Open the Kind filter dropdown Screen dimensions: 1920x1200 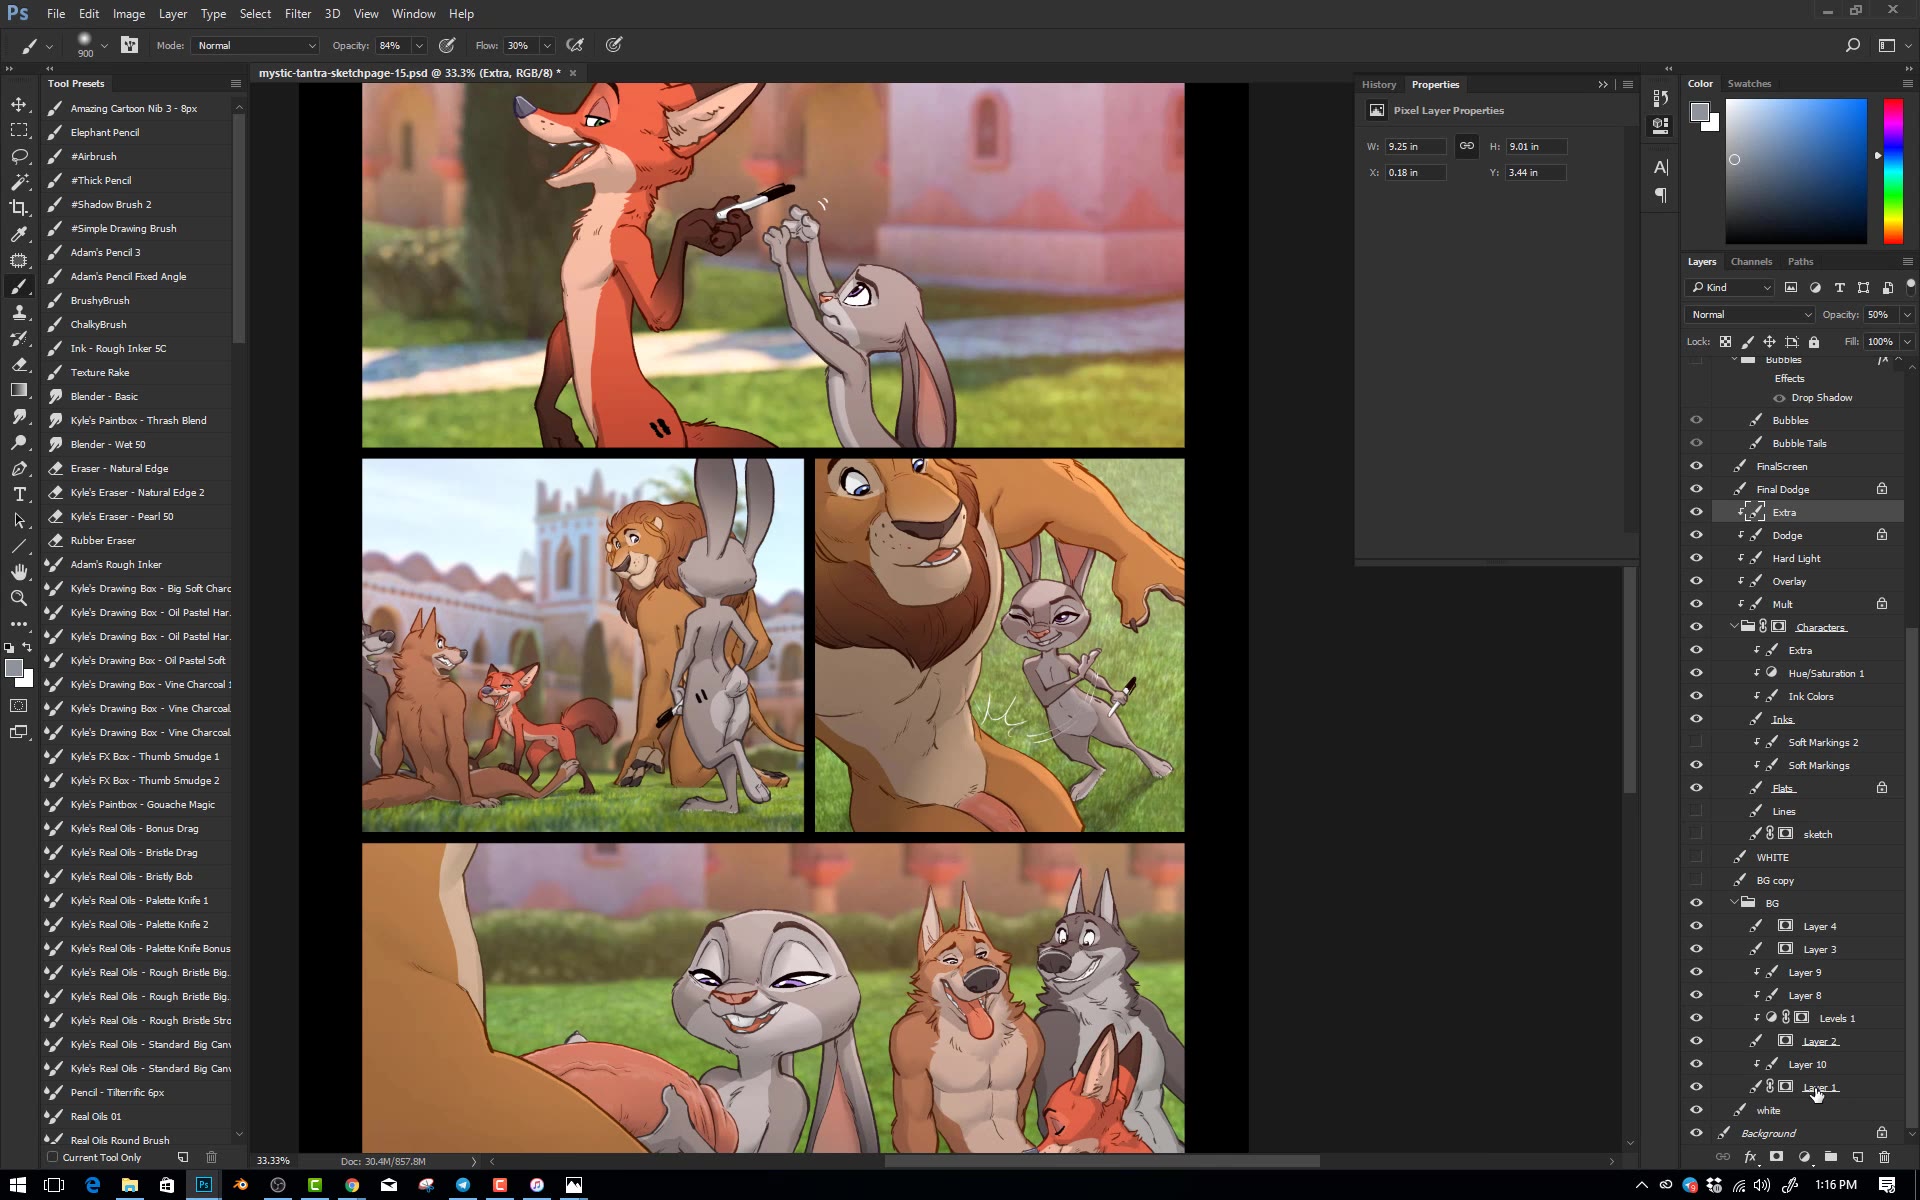point(1730,288)
